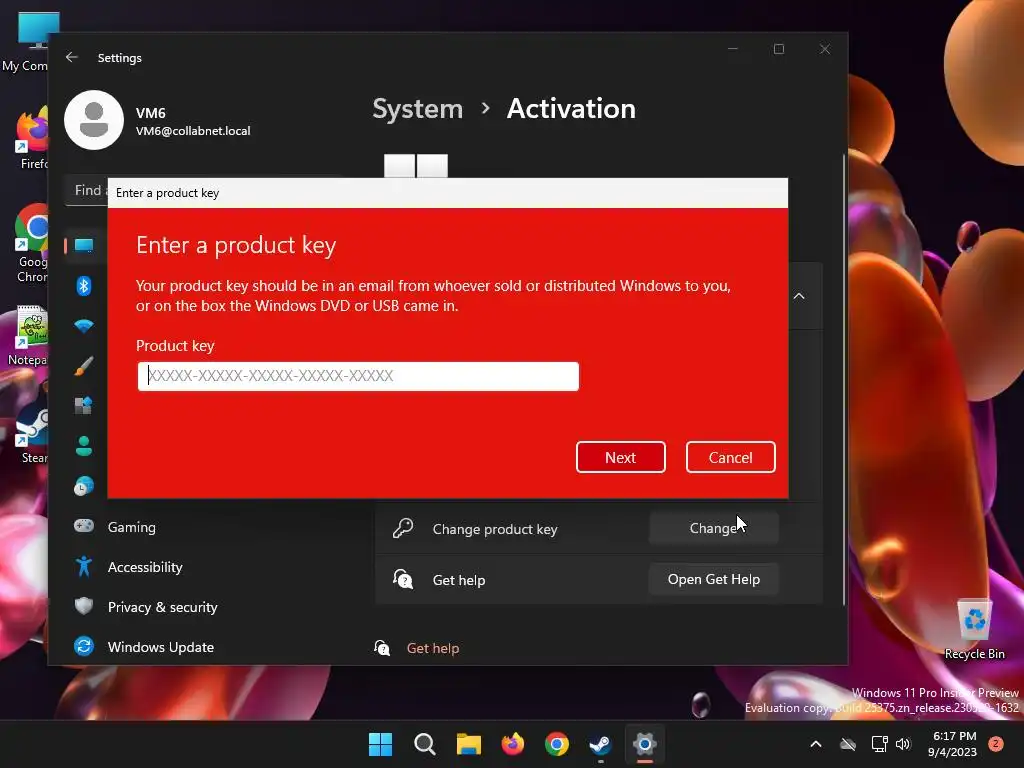Click the VM6 account profile picture

click(x=94, y=120)
